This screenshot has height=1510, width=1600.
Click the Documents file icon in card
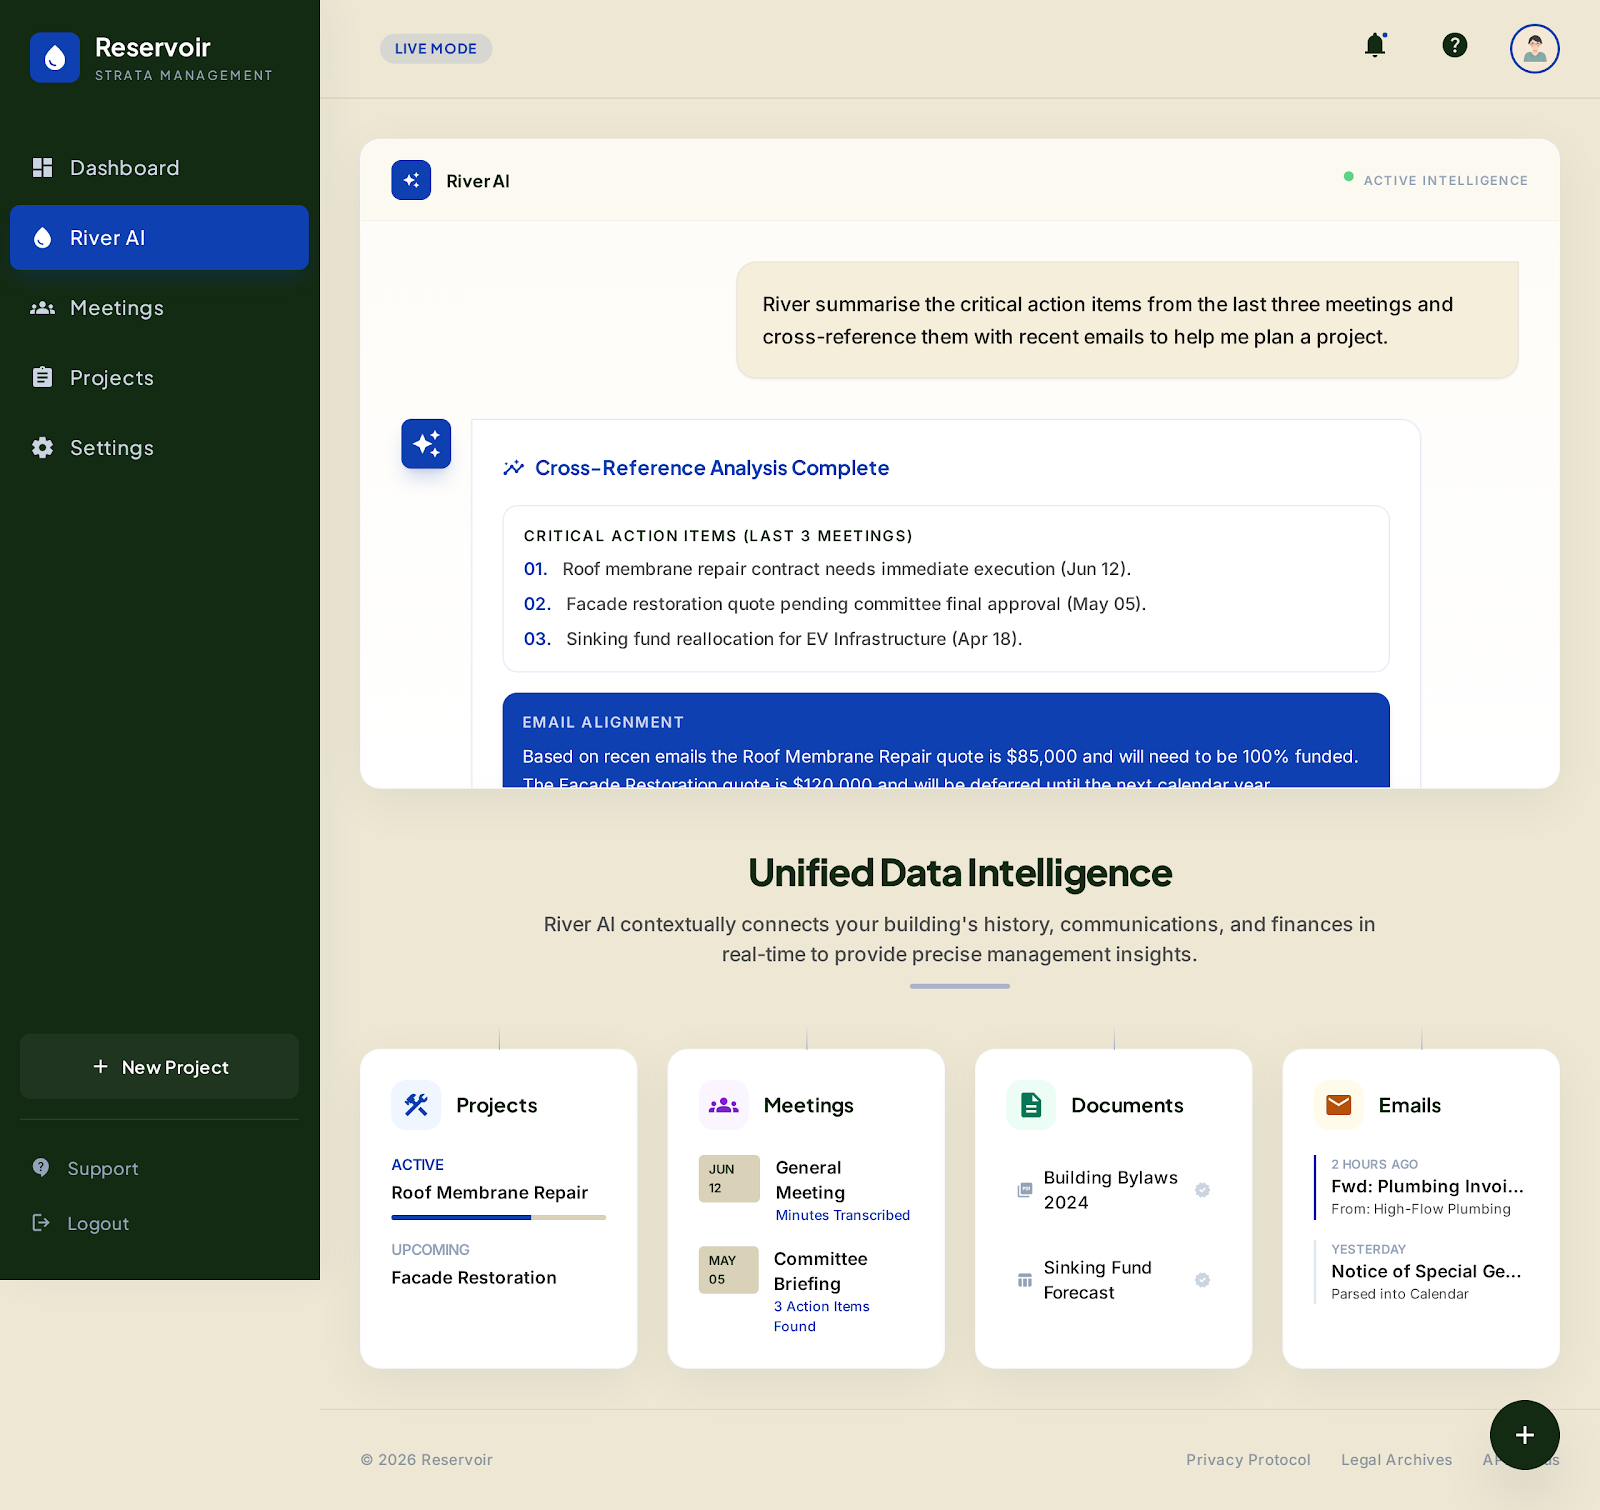[1031, 1105]
